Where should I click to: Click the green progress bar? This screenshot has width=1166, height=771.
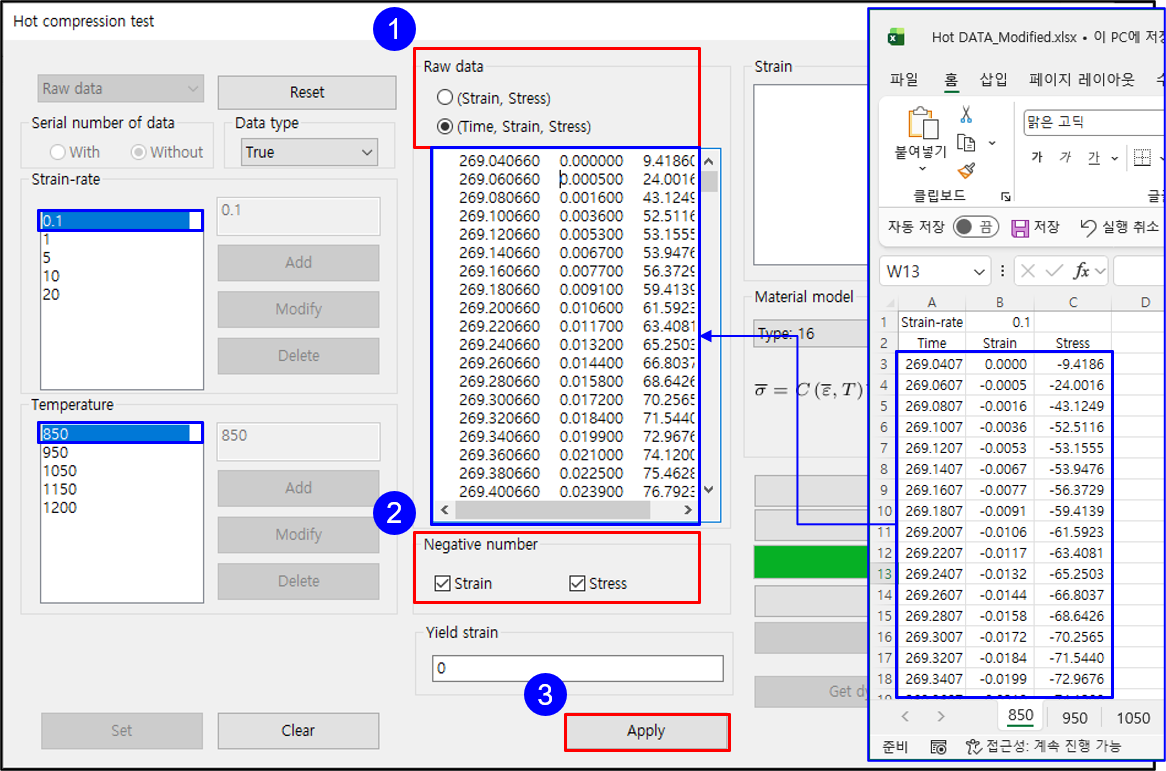811,561
